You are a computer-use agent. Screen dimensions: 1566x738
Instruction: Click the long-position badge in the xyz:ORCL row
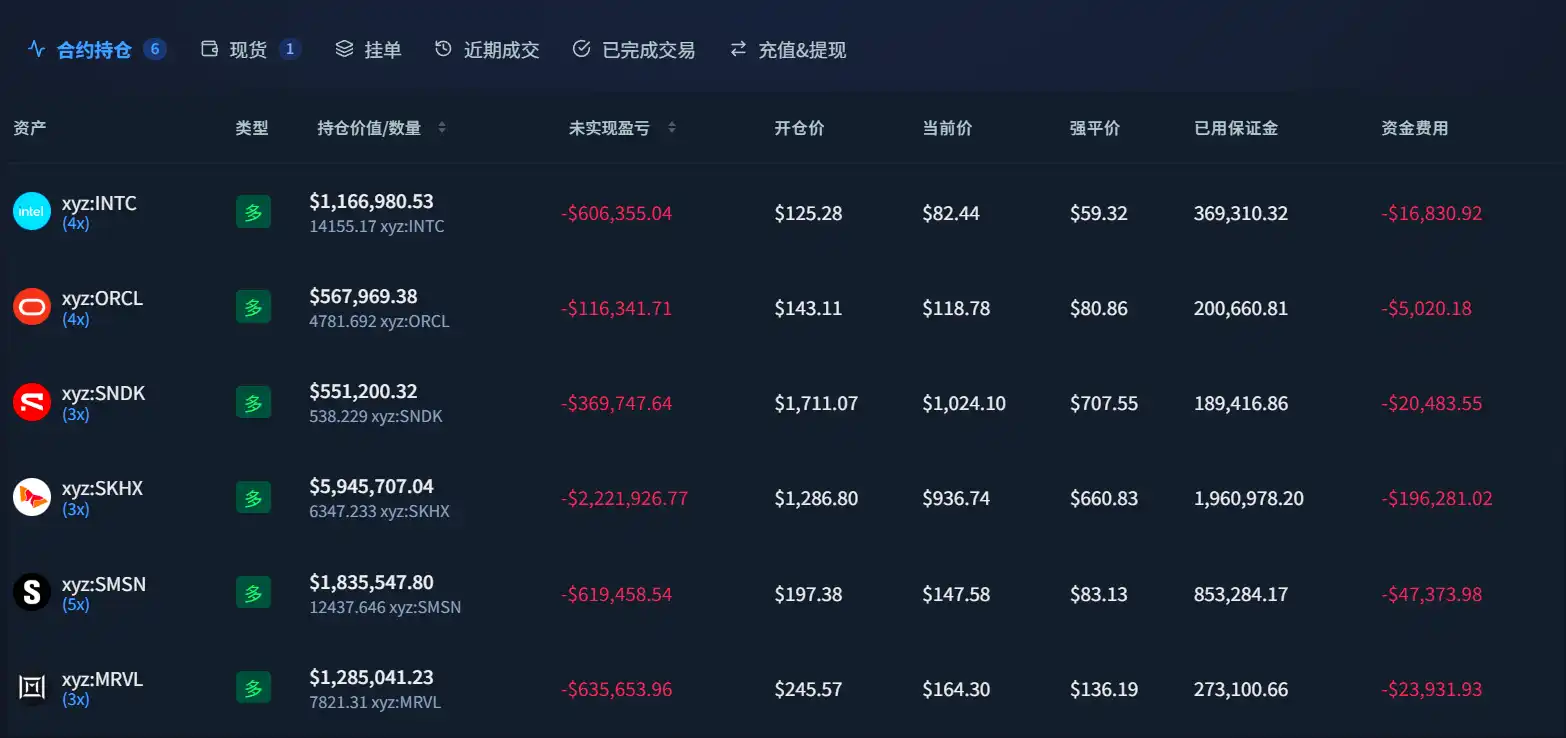point(253,307)
